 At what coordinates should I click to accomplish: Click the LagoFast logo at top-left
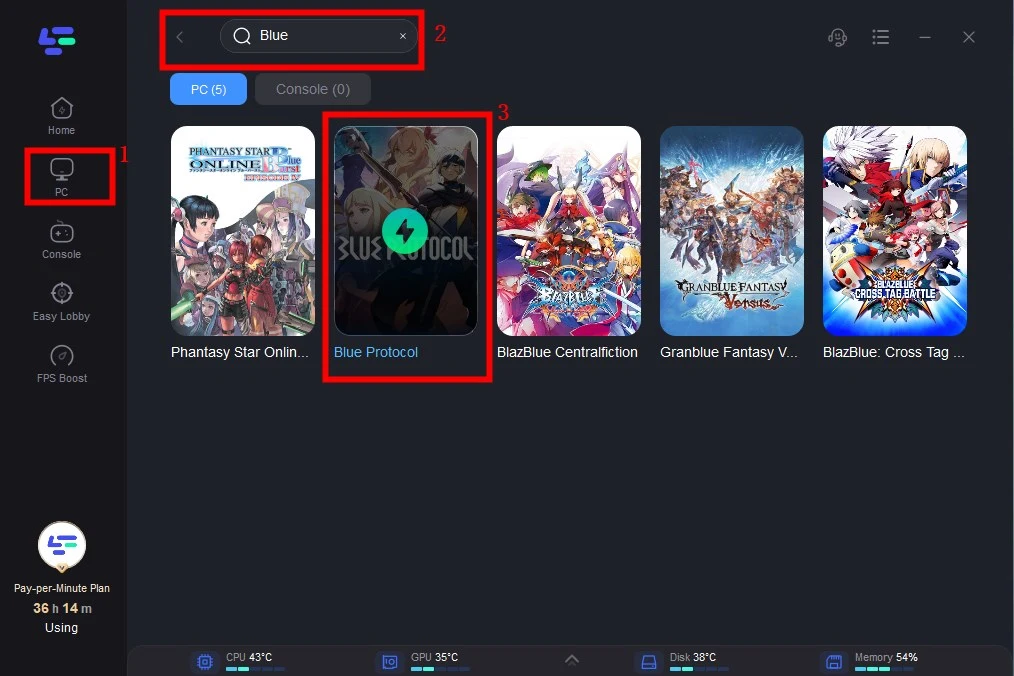[57, 41]
